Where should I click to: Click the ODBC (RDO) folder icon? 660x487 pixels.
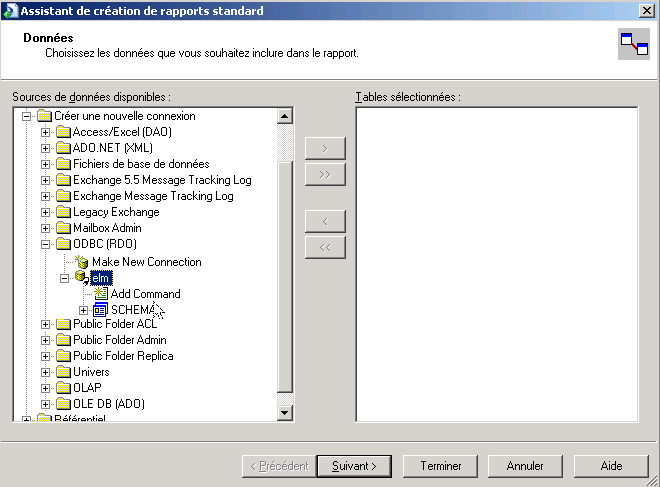pos(63,244)
